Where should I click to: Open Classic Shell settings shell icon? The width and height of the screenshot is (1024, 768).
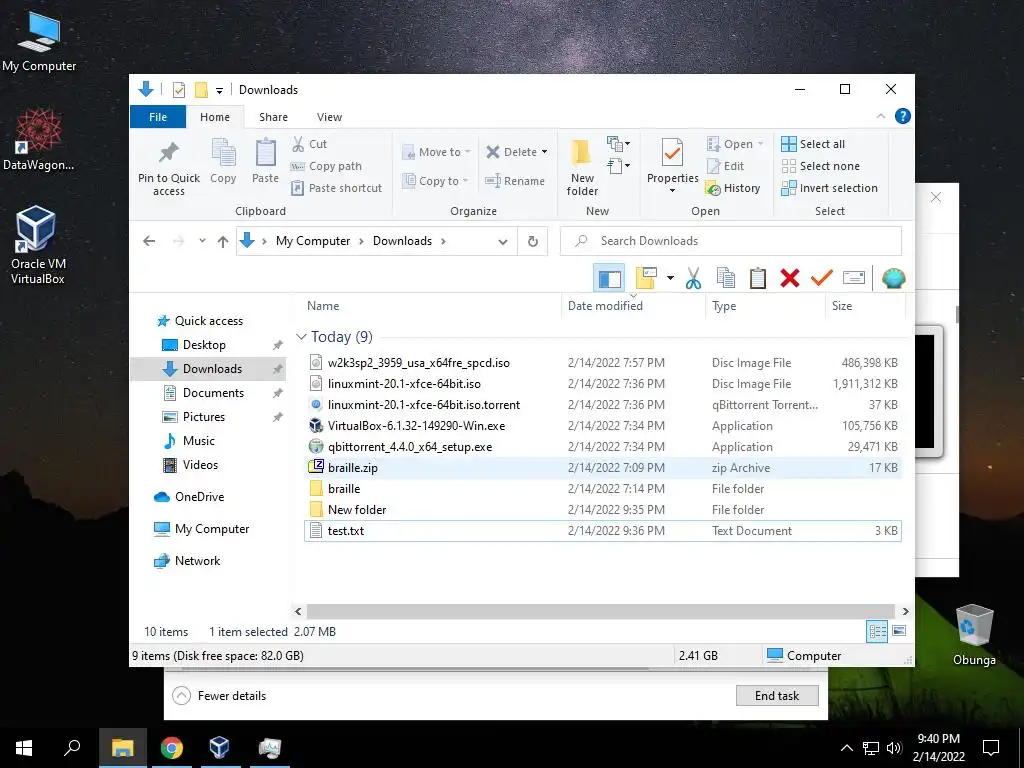[893, 278]
